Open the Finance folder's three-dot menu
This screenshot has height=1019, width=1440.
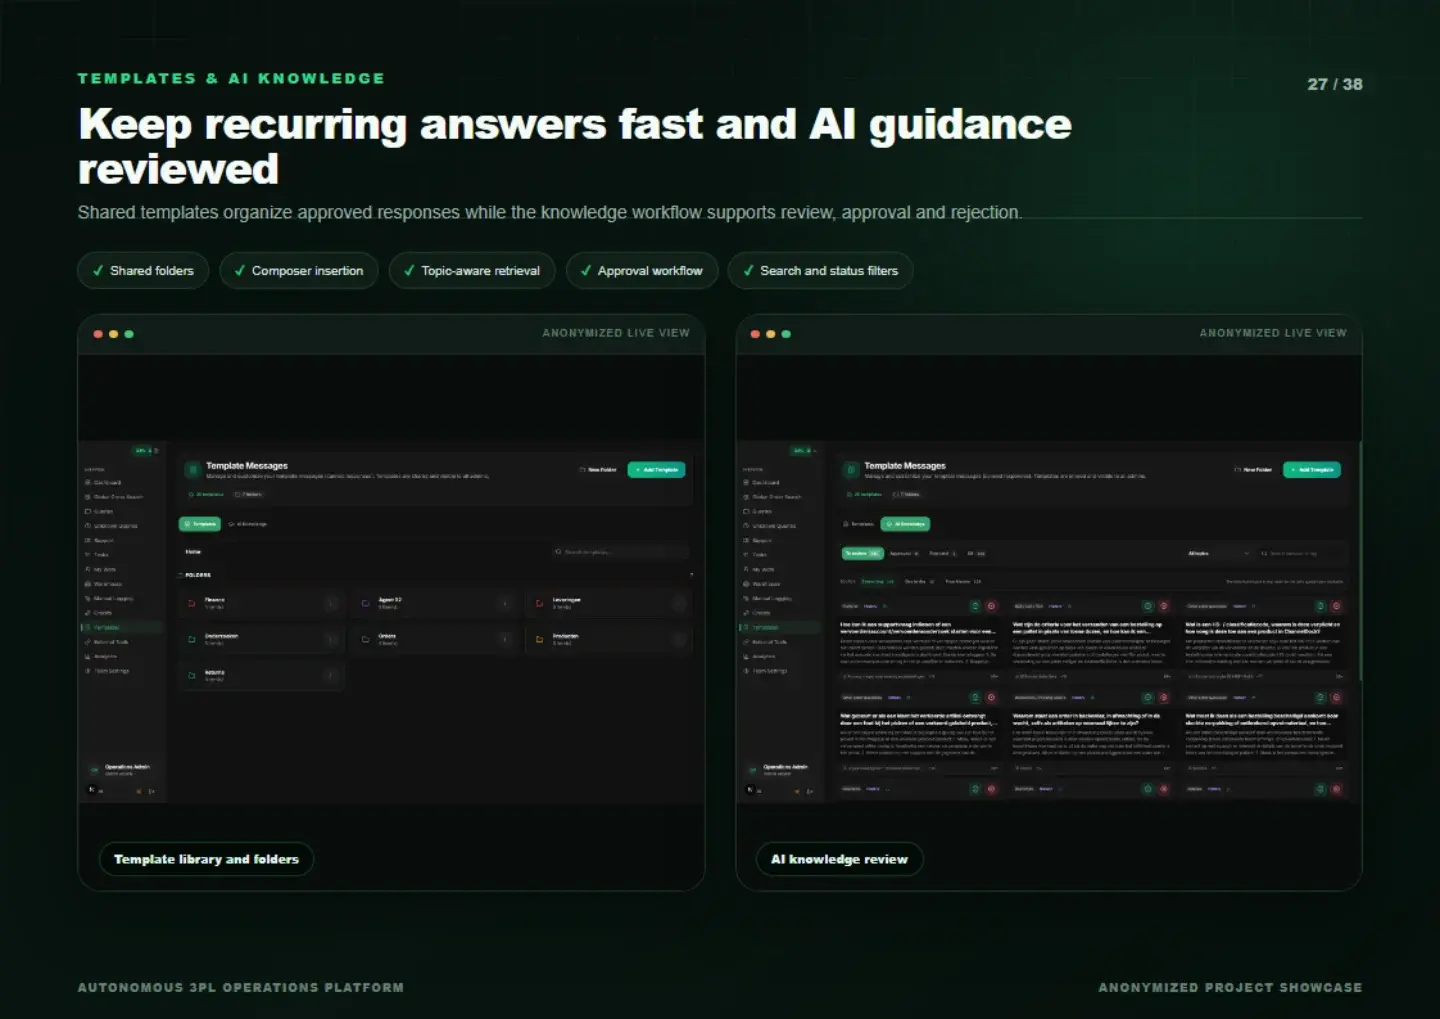pos(331,604)
